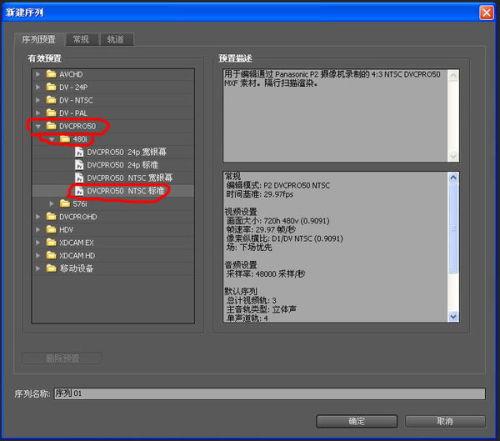Open the 常规 tab

tap(81, 39)
